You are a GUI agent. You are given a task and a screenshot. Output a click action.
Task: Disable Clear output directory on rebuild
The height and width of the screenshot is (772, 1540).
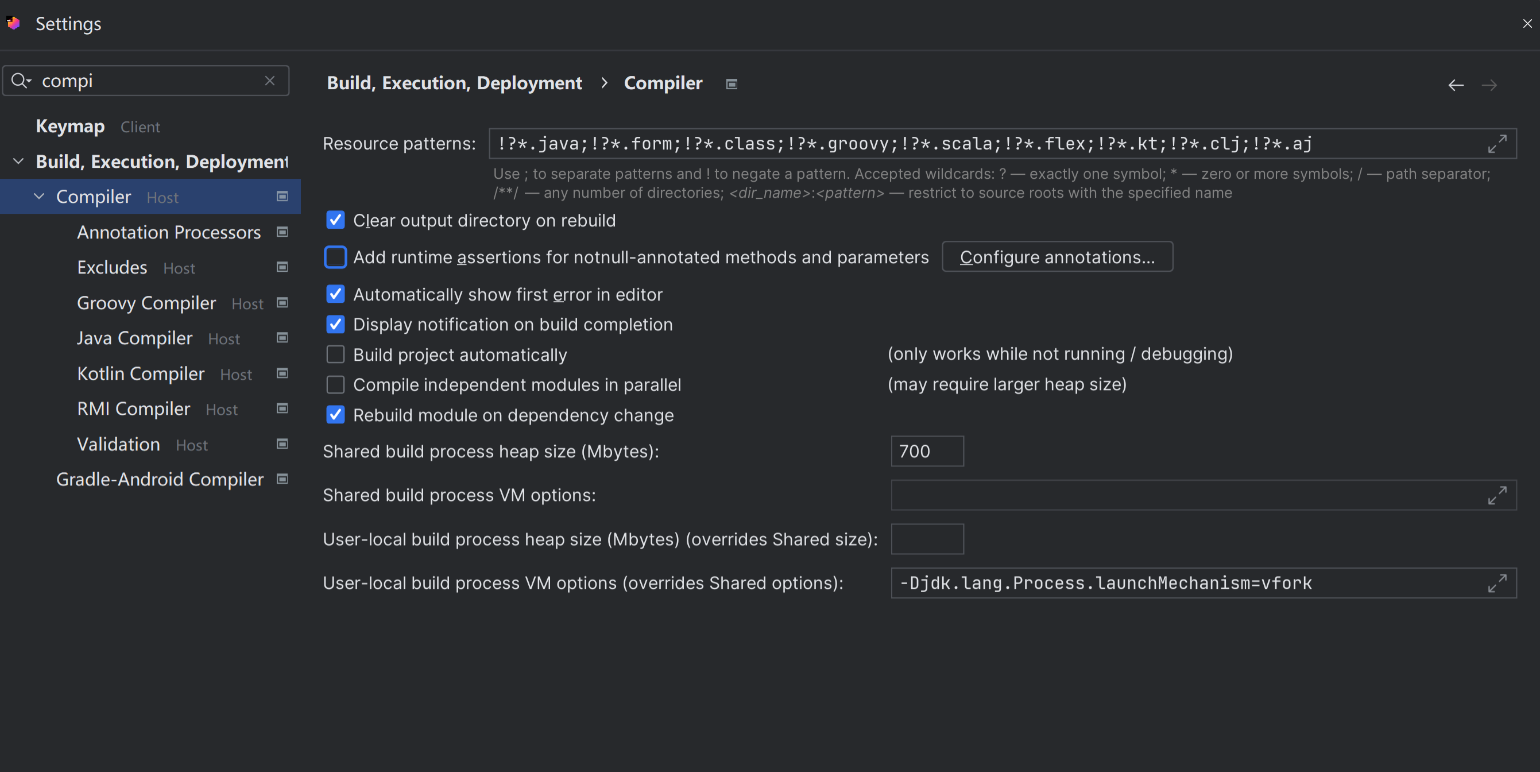coord(336,221)
